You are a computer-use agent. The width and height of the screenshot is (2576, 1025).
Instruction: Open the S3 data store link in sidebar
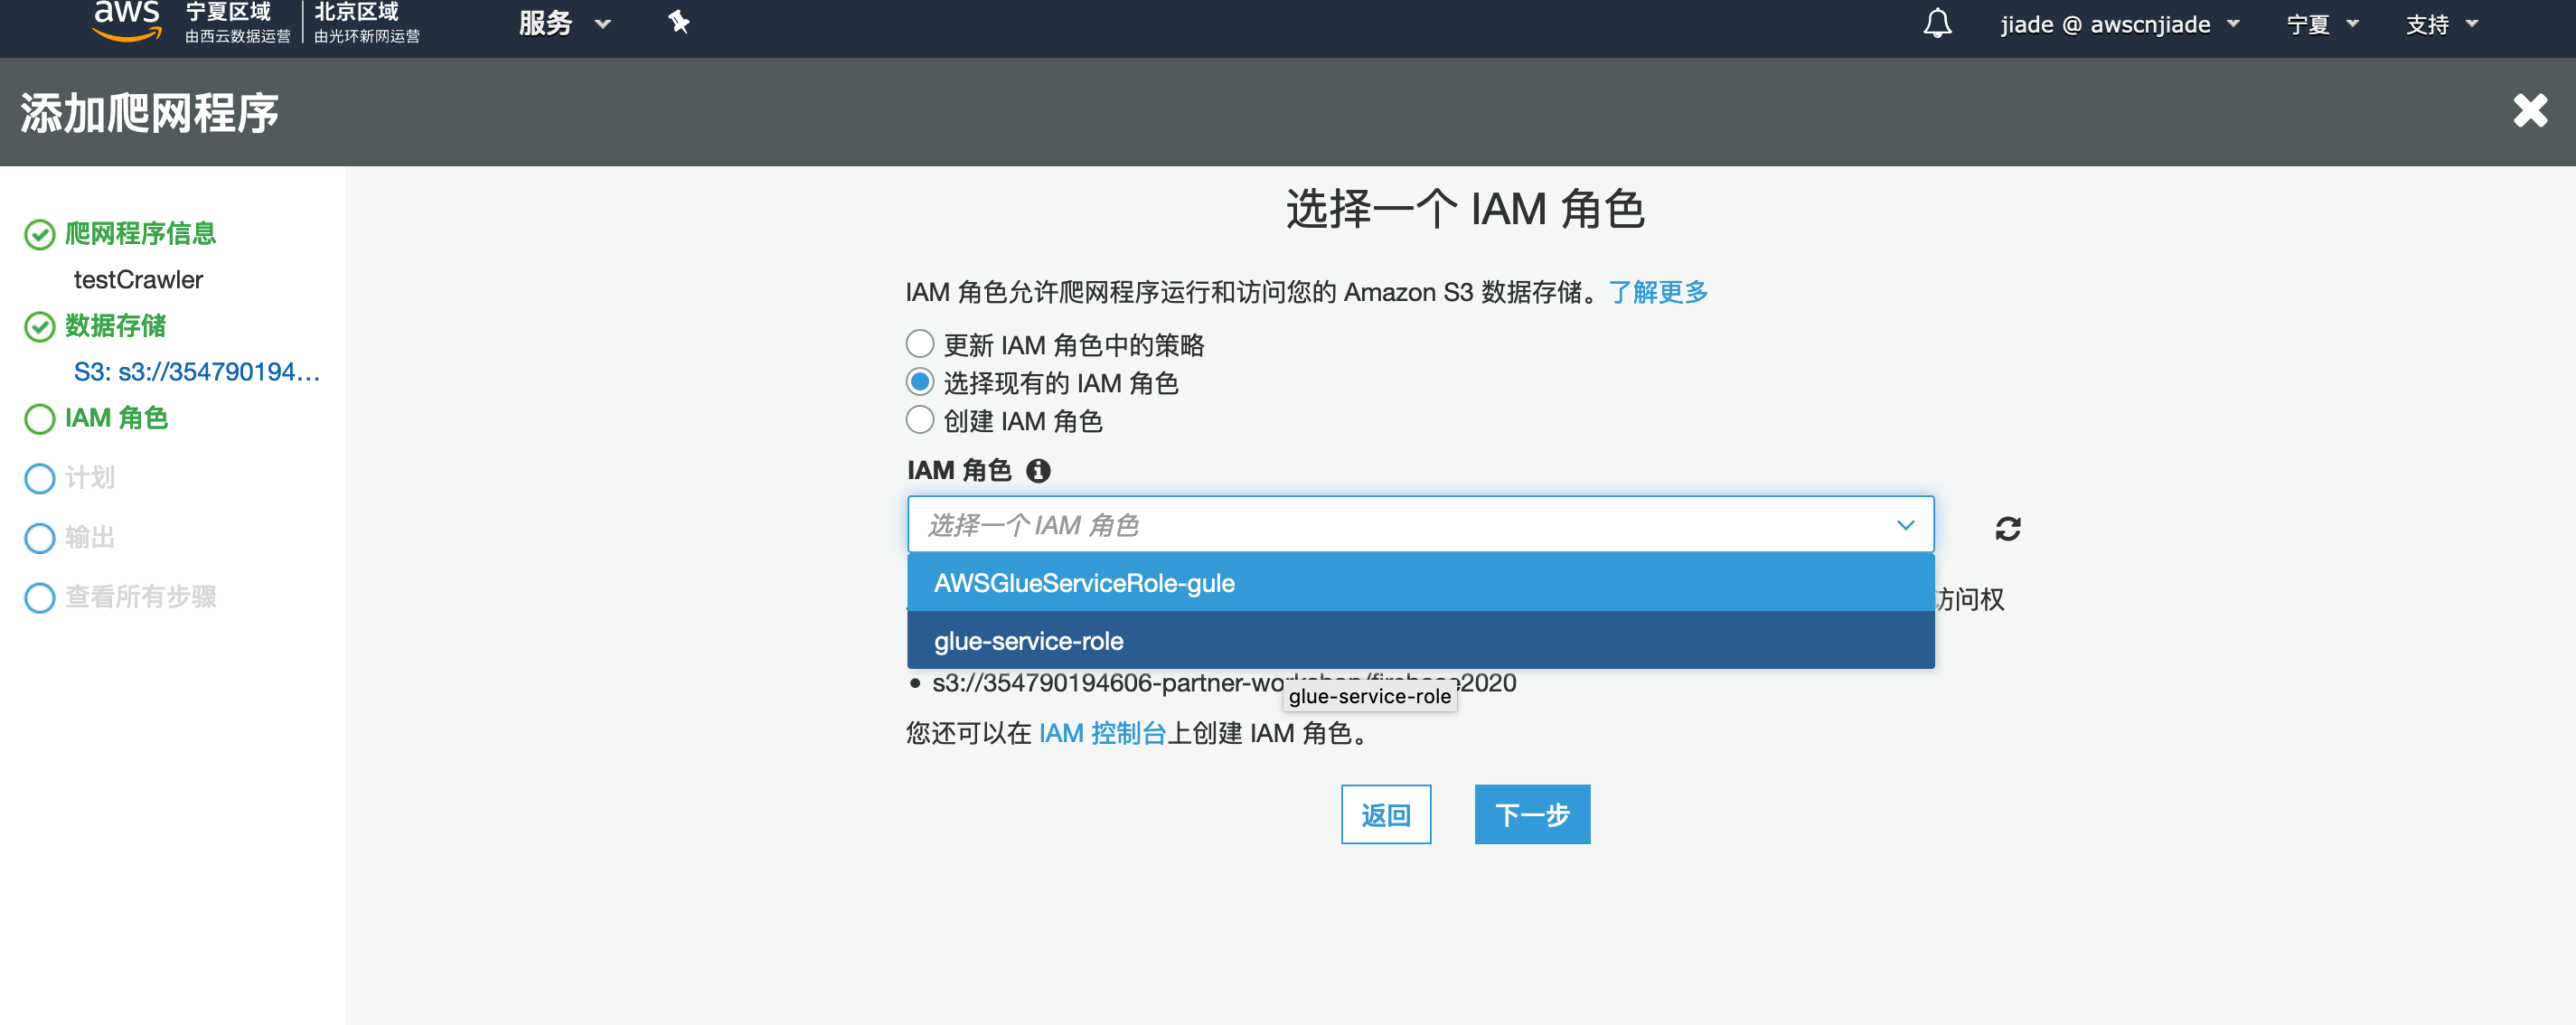pyautogui.click(x=196, y=372)
